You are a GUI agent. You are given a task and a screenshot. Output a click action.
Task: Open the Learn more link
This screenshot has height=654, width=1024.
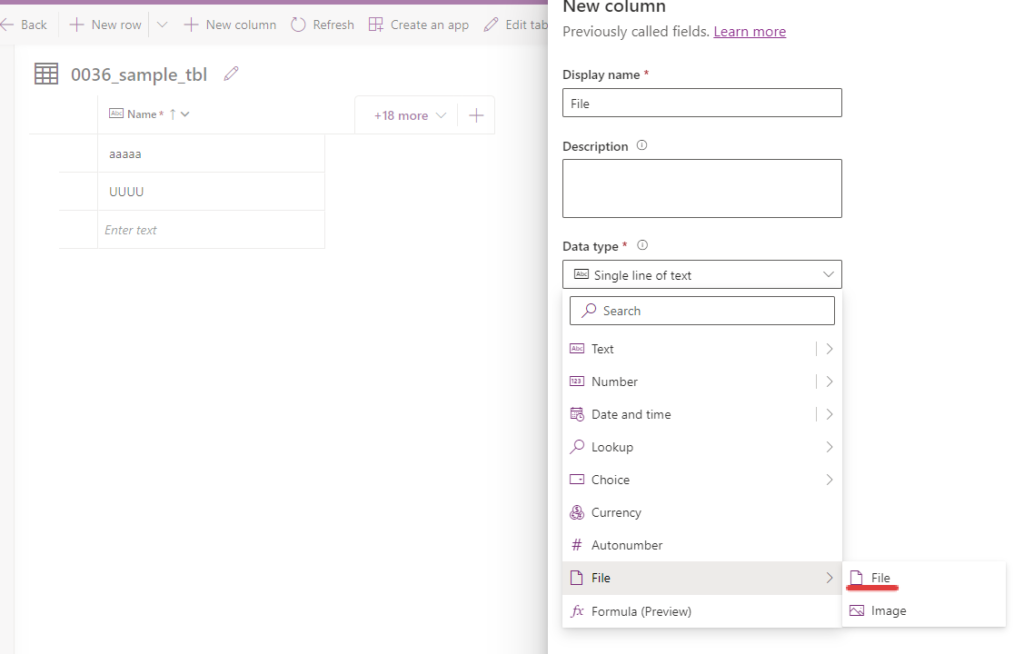pos(749,32)
